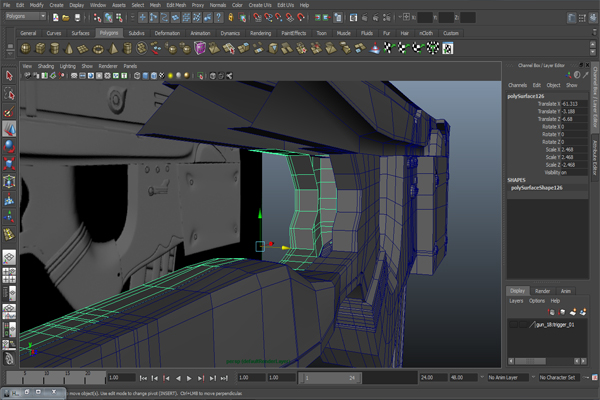
Task: Select the Soft Modification tool
Action: [9, 199]
